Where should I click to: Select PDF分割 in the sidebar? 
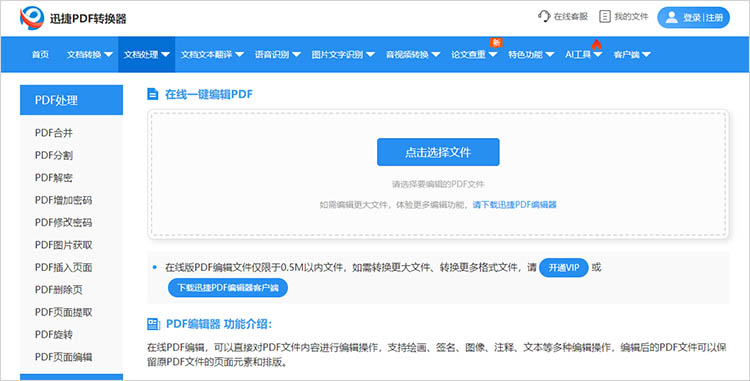[x=54, y=155]
